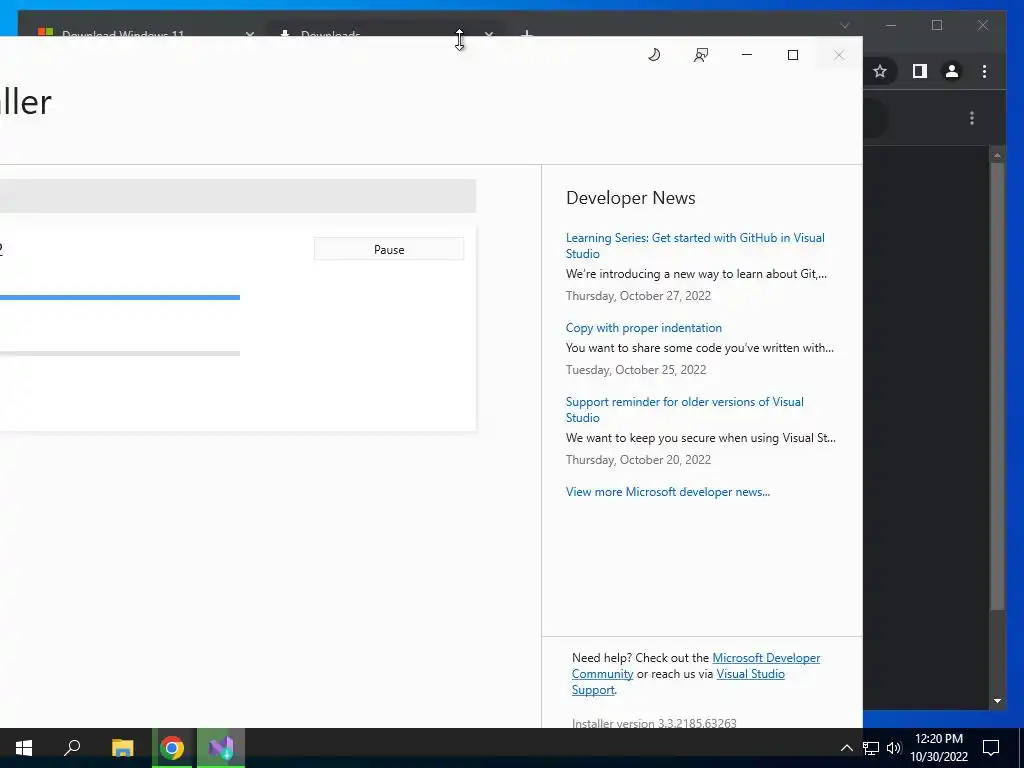Close the Download Windows 11 tab
This screenshot has height=768, width=1024.
click(x=249, y=33)
